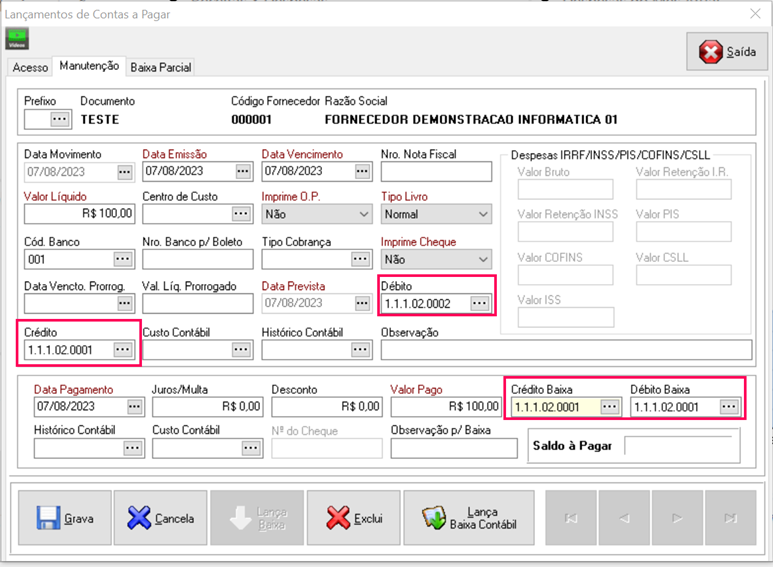Click the Observação text field
The height and width of the screenshot is (567, 773).
(566, 349)
